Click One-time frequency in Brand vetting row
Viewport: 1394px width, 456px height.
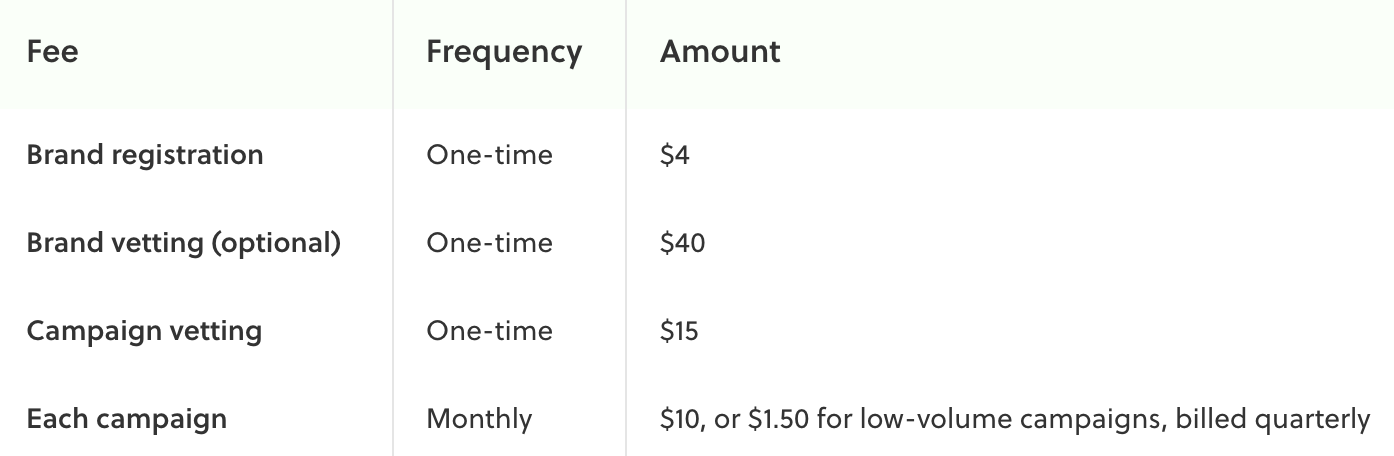(489, 243)
